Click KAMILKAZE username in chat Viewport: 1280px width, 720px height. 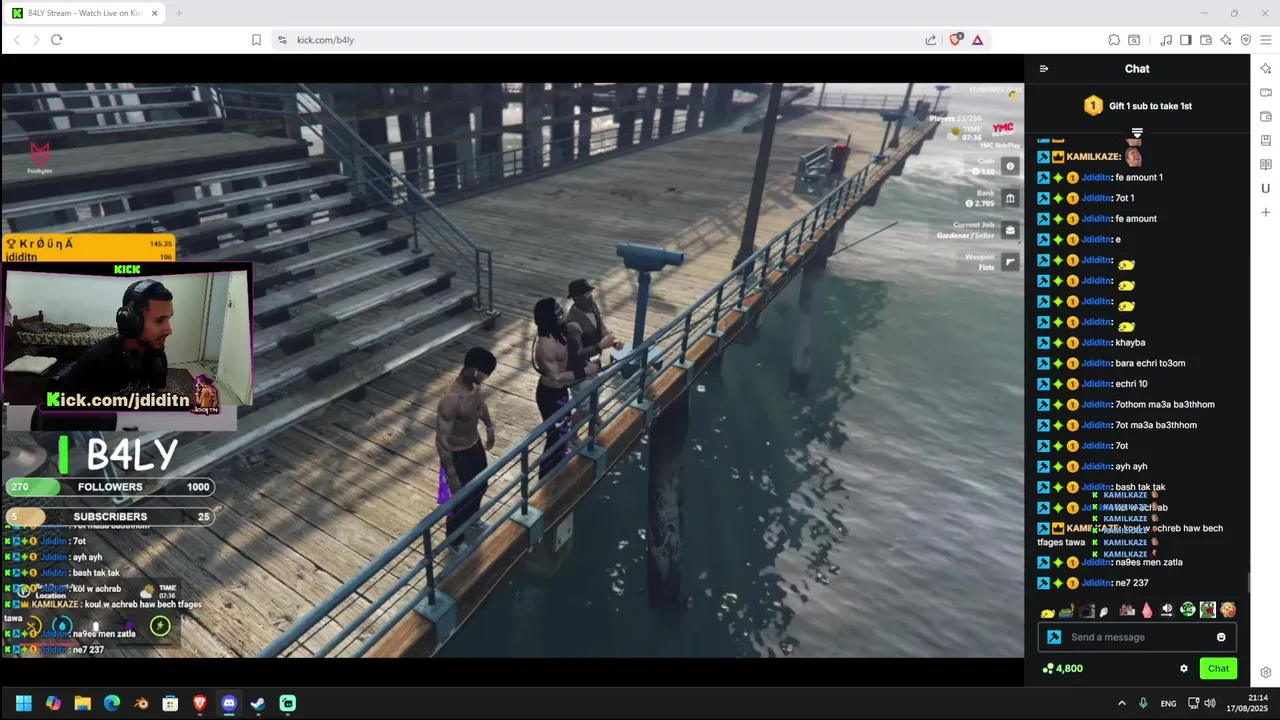pyautogui.click(x=1093, y=157)
